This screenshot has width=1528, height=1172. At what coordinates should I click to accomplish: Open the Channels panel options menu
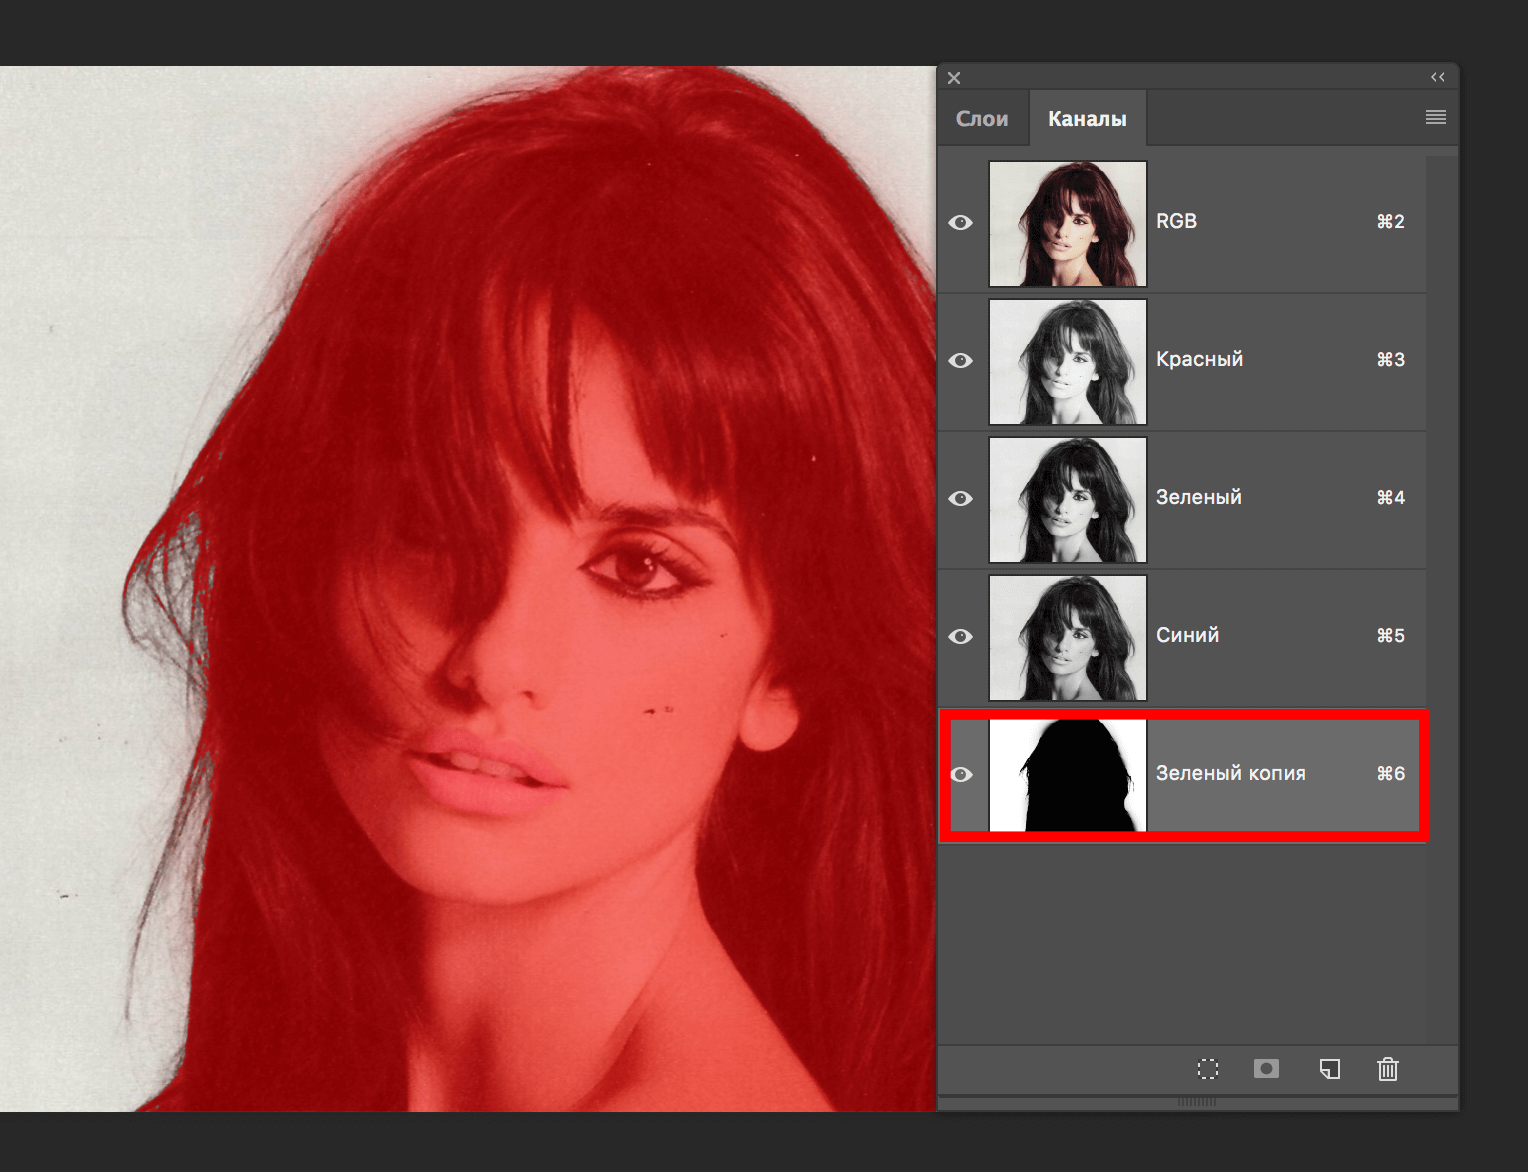[x=1435, y=118]
